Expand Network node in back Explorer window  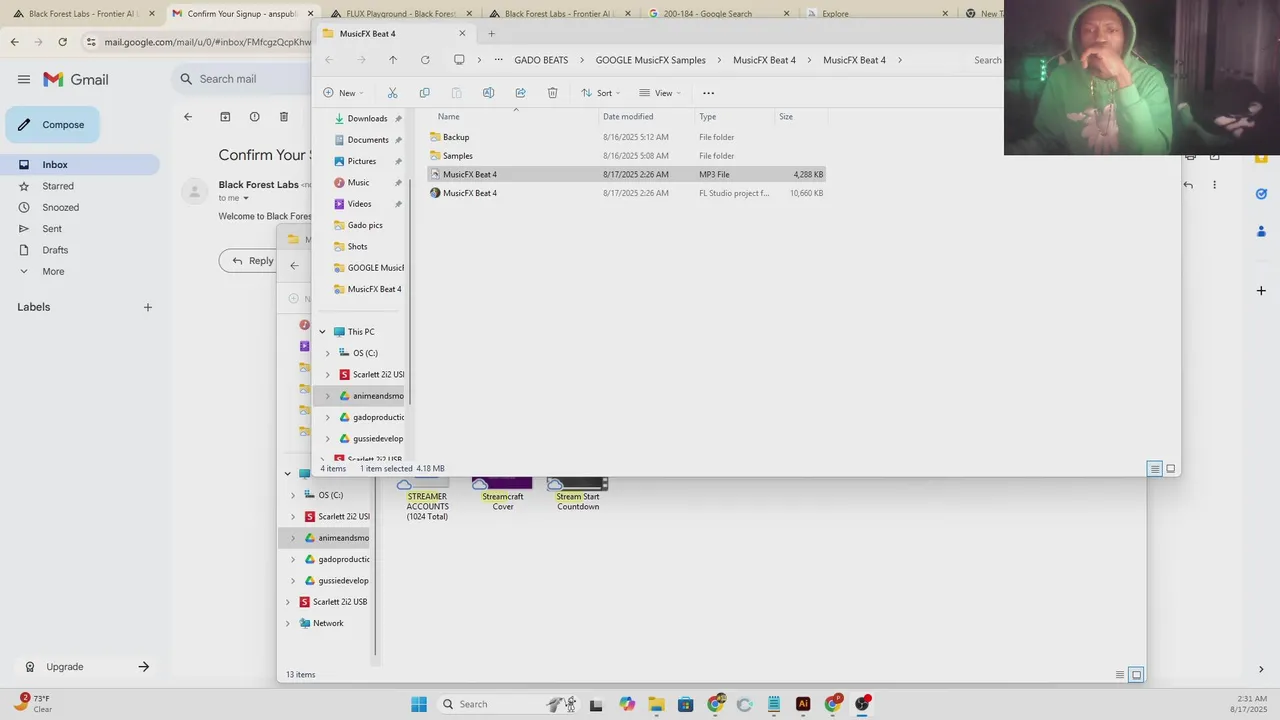[x=288, y=623]
